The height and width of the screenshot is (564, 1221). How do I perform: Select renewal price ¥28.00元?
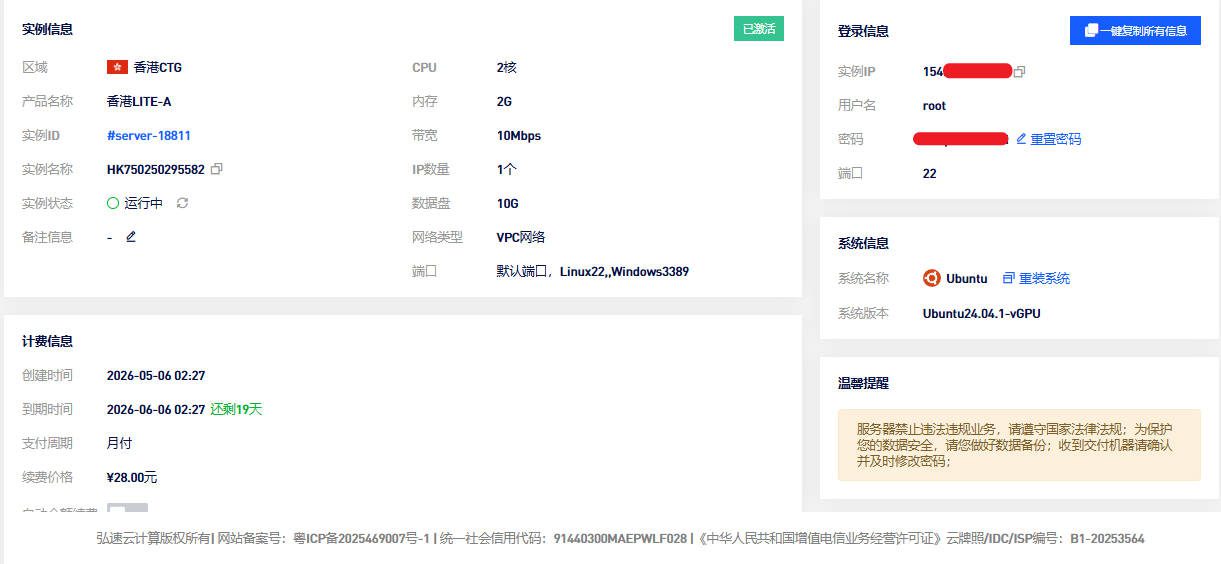point(132,477)
